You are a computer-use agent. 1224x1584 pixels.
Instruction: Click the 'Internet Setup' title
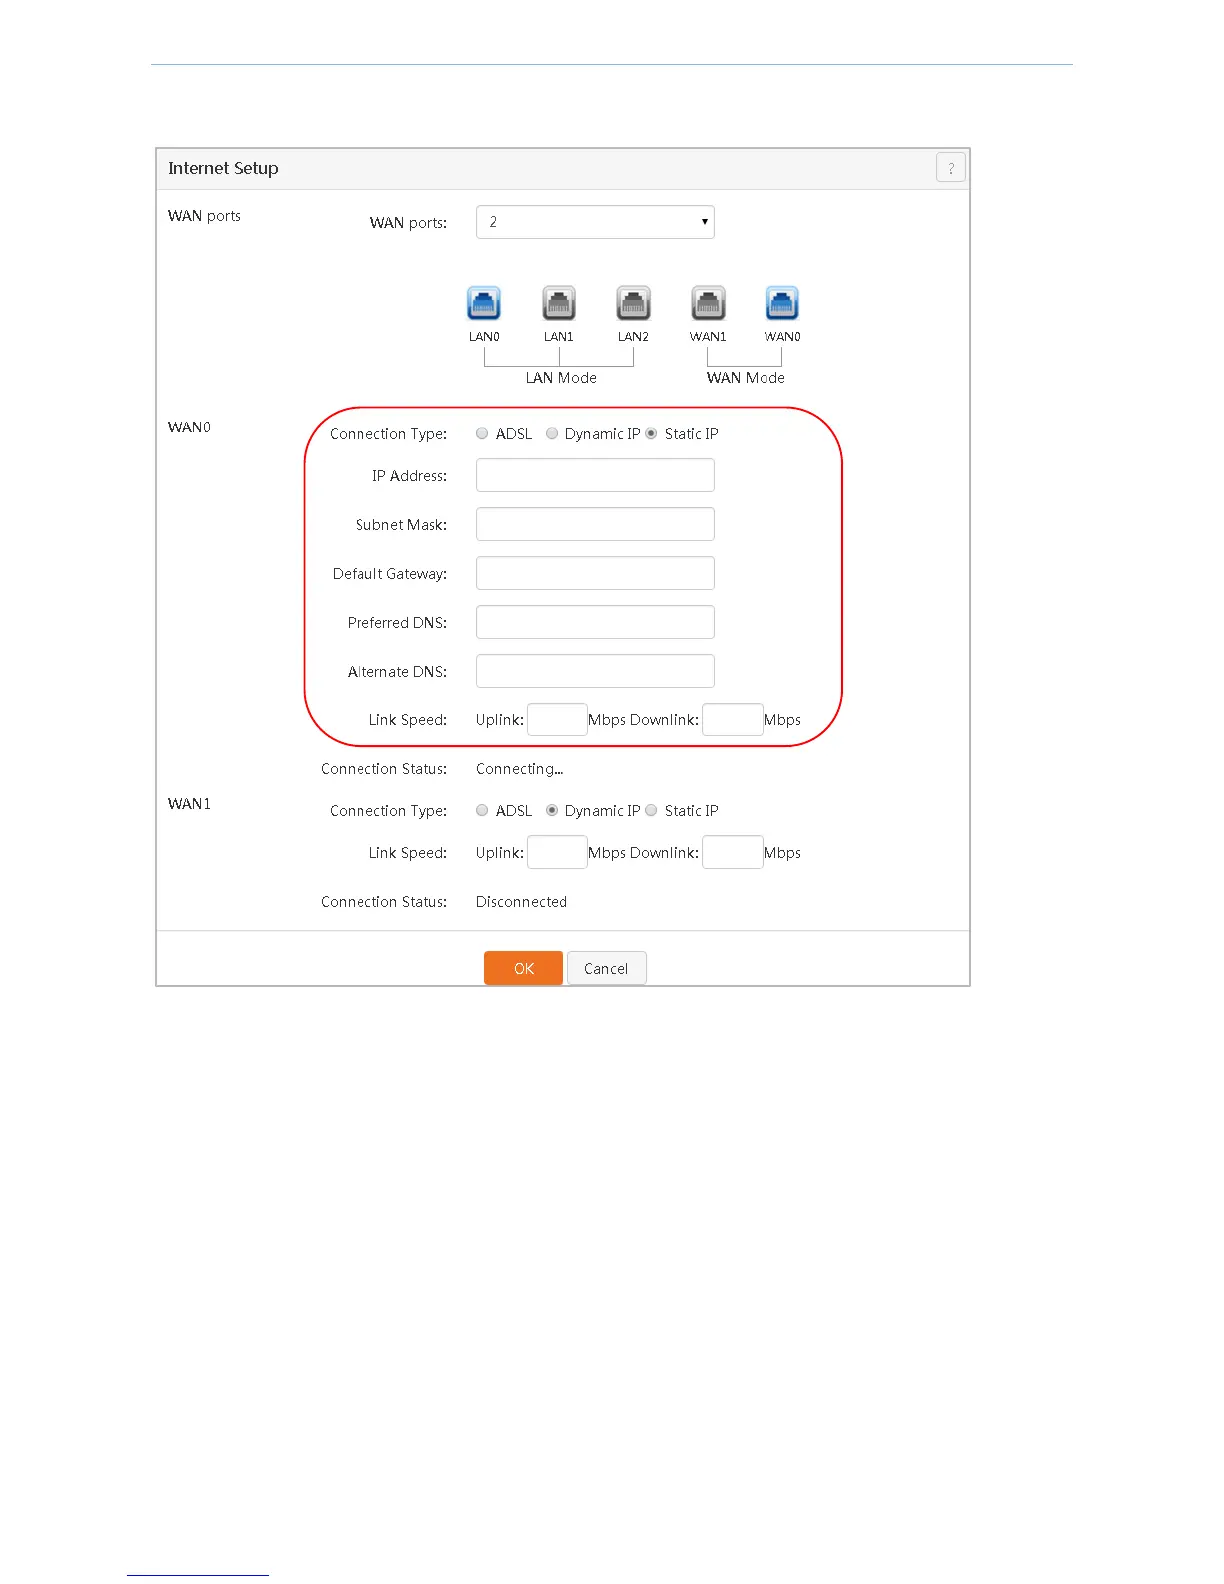(223, 168)
